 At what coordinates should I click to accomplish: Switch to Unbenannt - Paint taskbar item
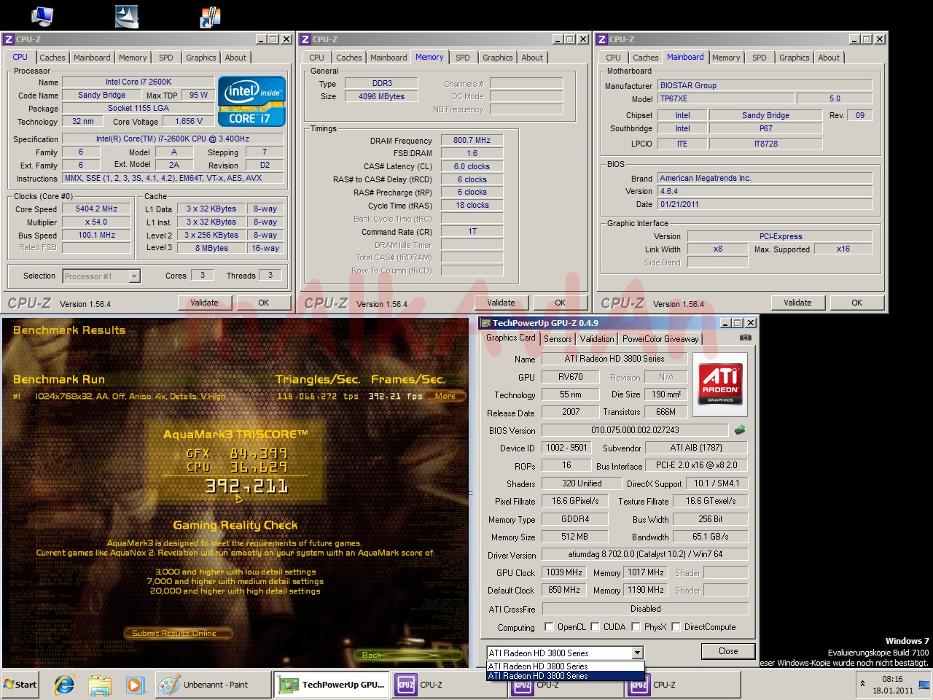212,685
